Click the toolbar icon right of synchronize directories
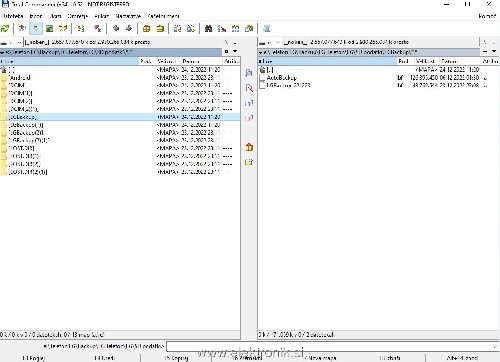The height and width of the screenshot is (362, 500). pyautogui.click(x=249, y=29)
